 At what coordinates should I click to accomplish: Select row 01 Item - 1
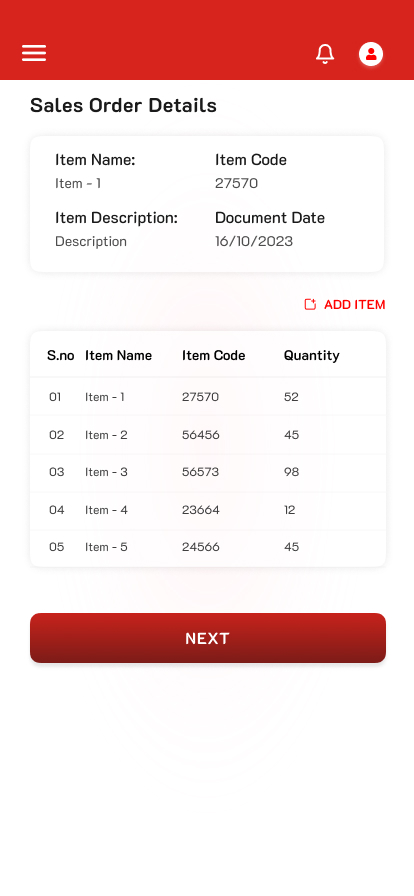pyautogui.click(x=208, y=397)
